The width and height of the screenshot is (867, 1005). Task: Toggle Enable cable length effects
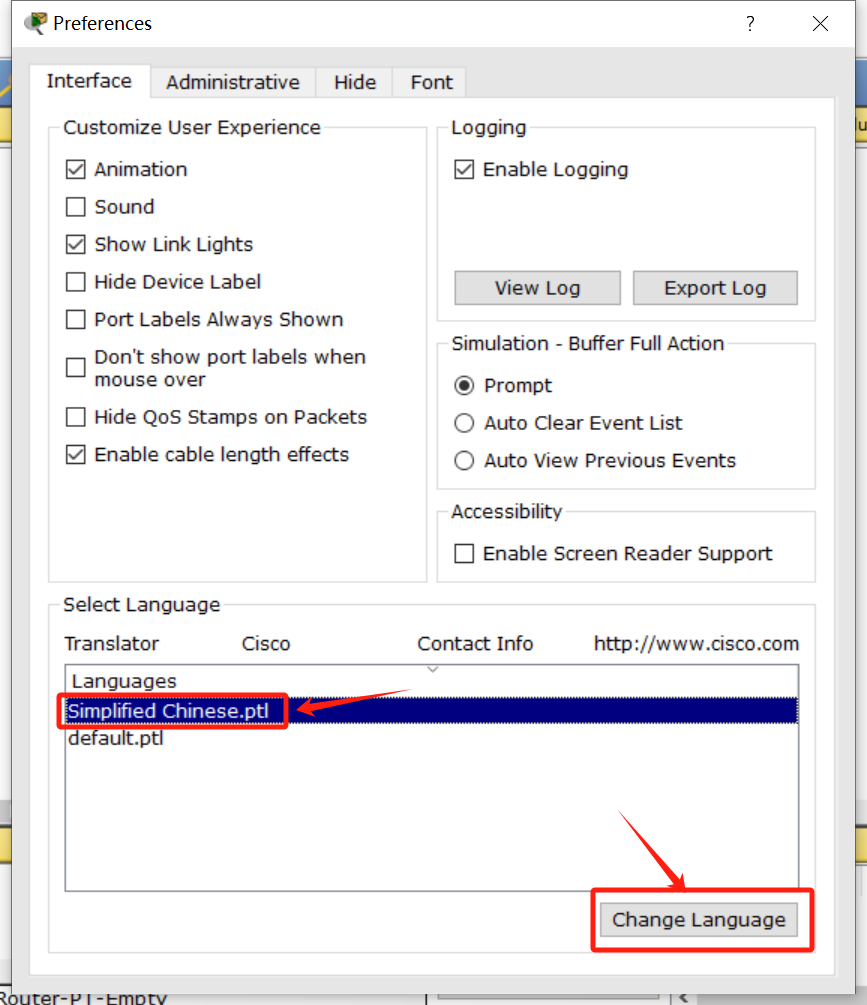[x=76, y=454]
